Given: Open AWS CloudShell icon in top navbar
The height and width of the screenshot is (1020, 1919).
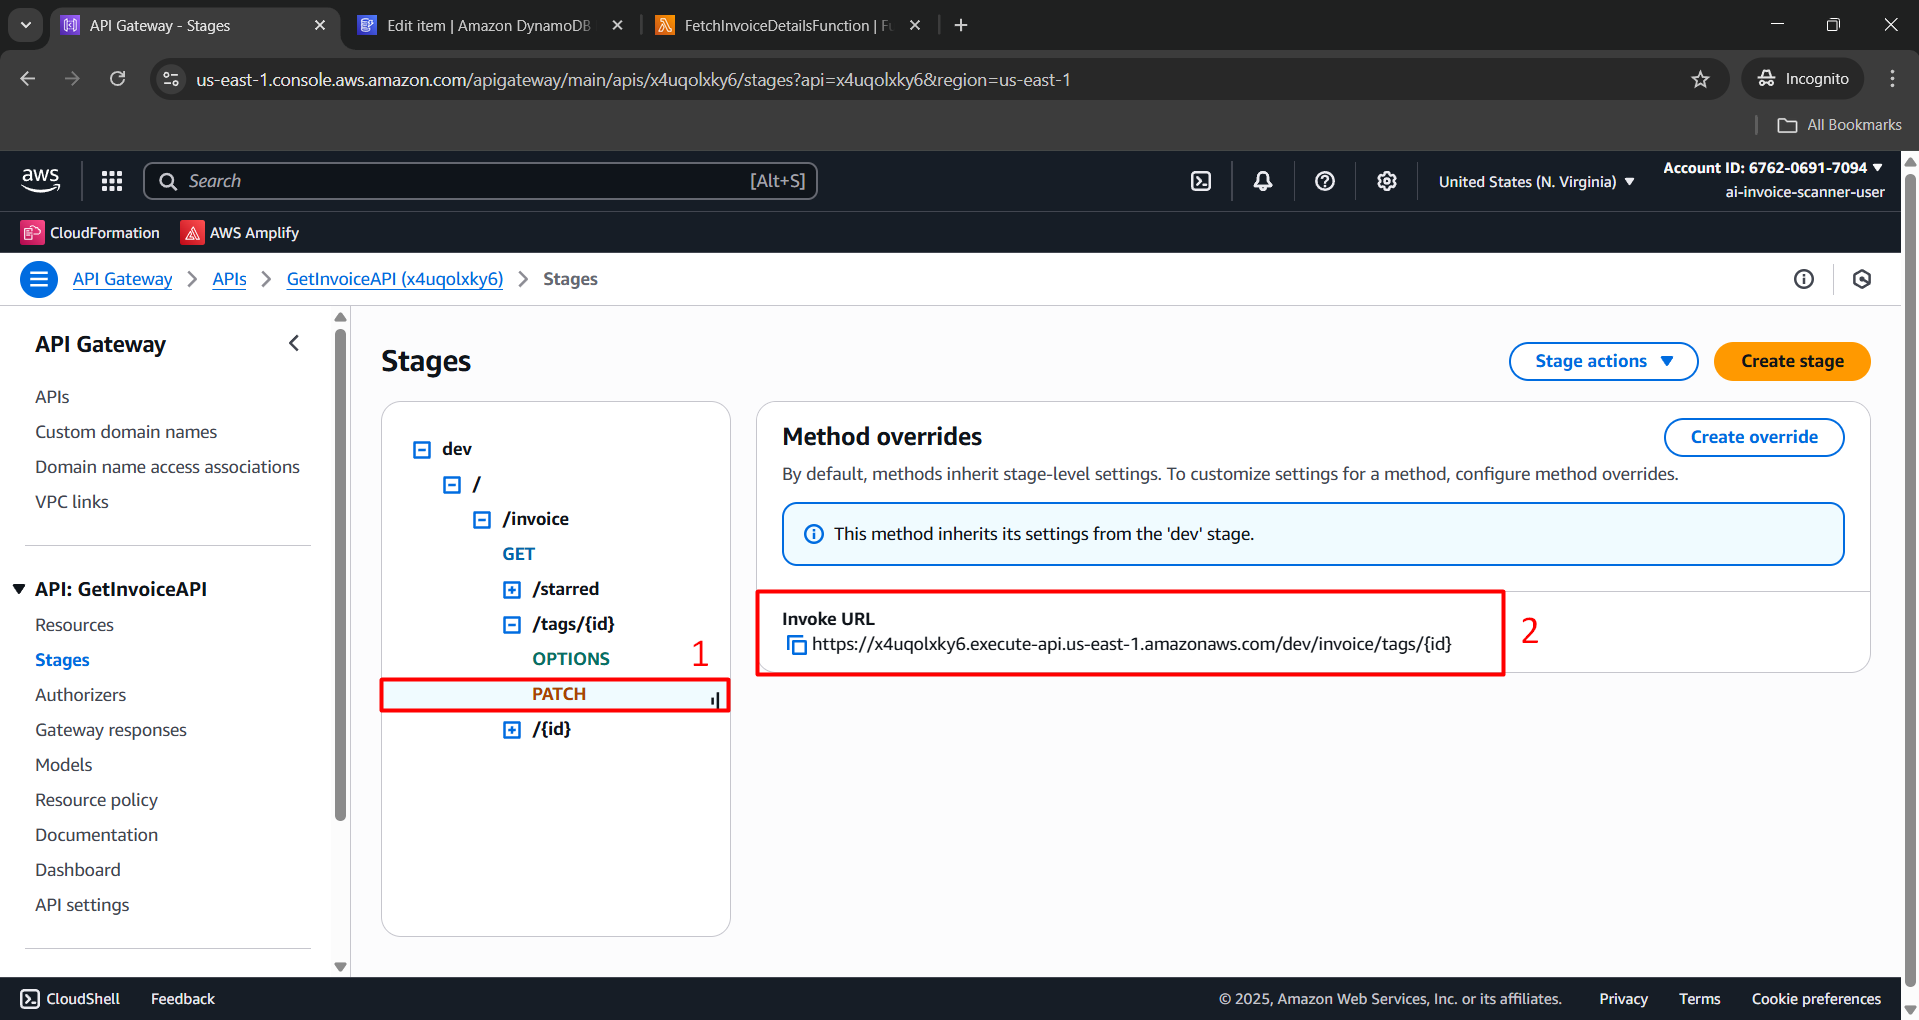Looking at the screenshot, I should coord(1201,181).
